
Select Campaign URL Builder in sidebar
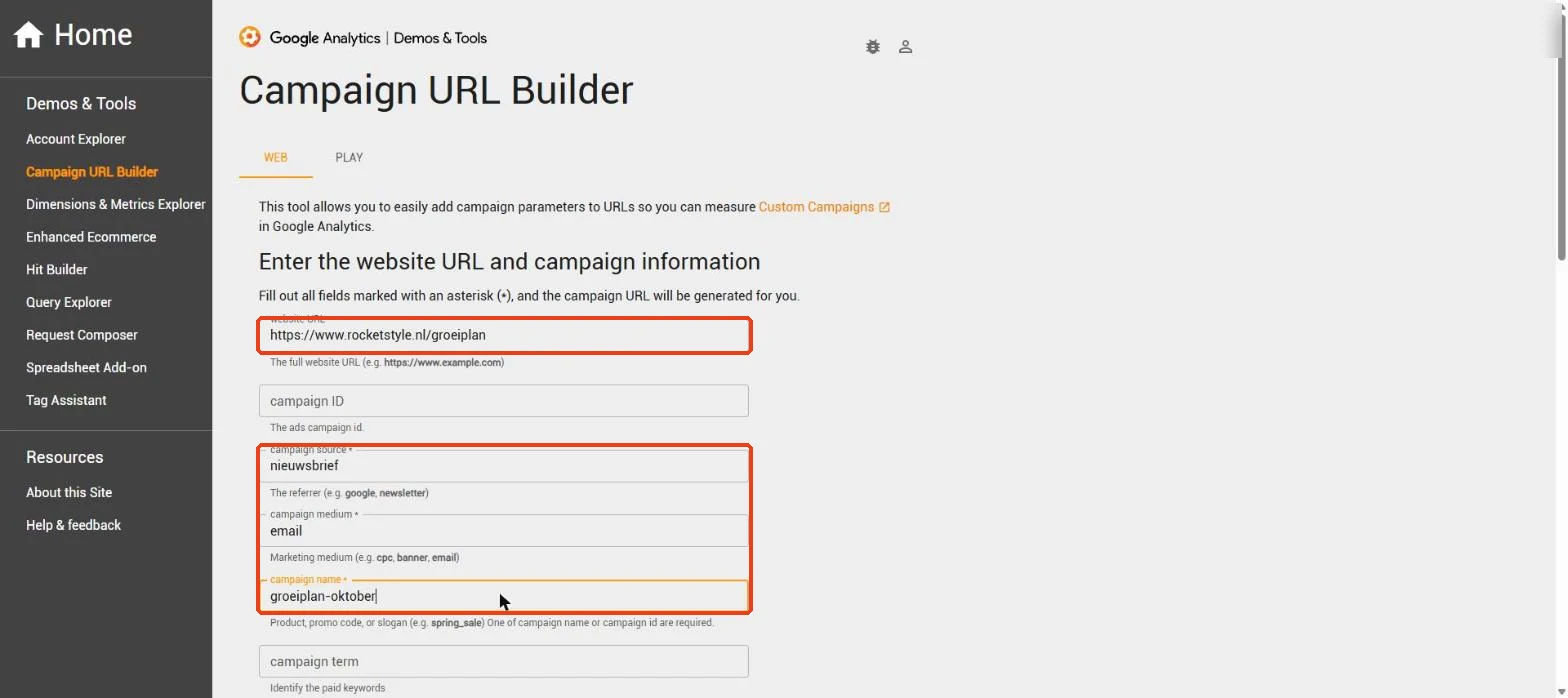(x=92, y=172)
